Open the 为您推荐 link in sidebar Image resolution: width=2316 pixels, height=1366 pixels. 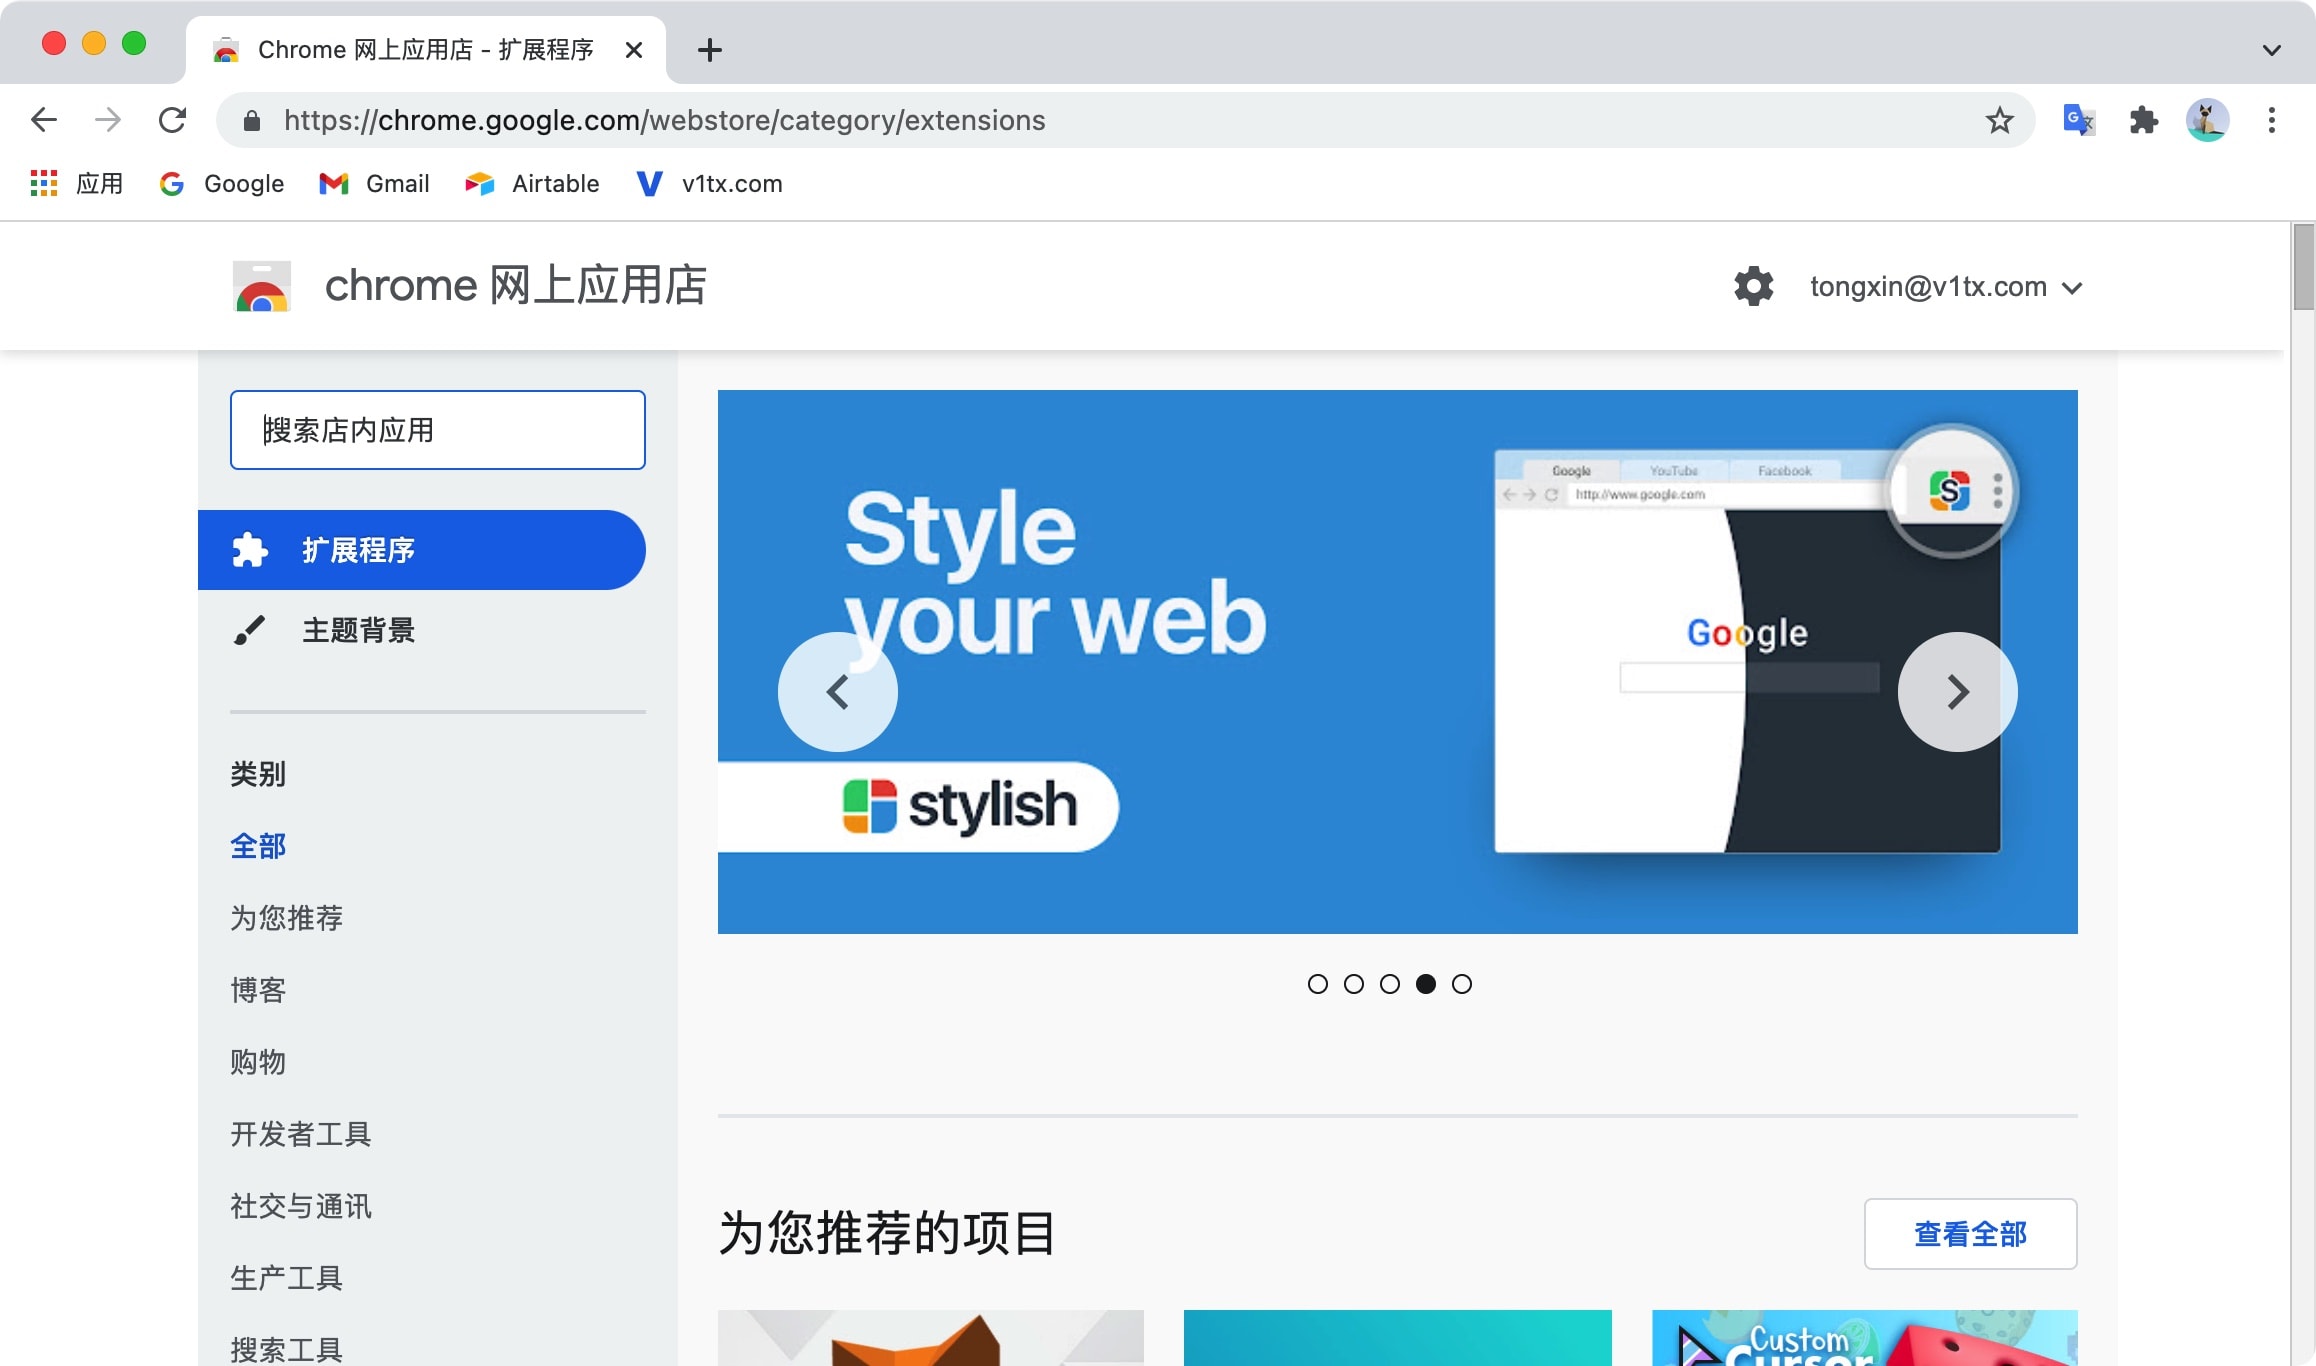(x=287, y=918)
